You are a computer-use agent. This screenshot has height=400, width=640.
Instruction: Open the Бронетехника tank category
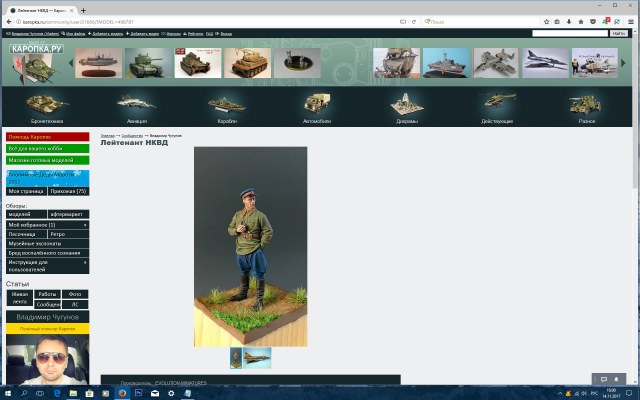click(49, 105)
